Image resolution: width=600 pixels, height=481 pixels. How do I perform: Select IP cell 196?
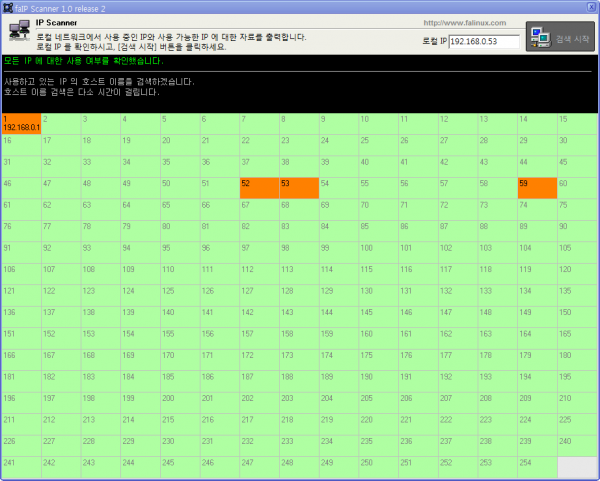coord(21,402)
